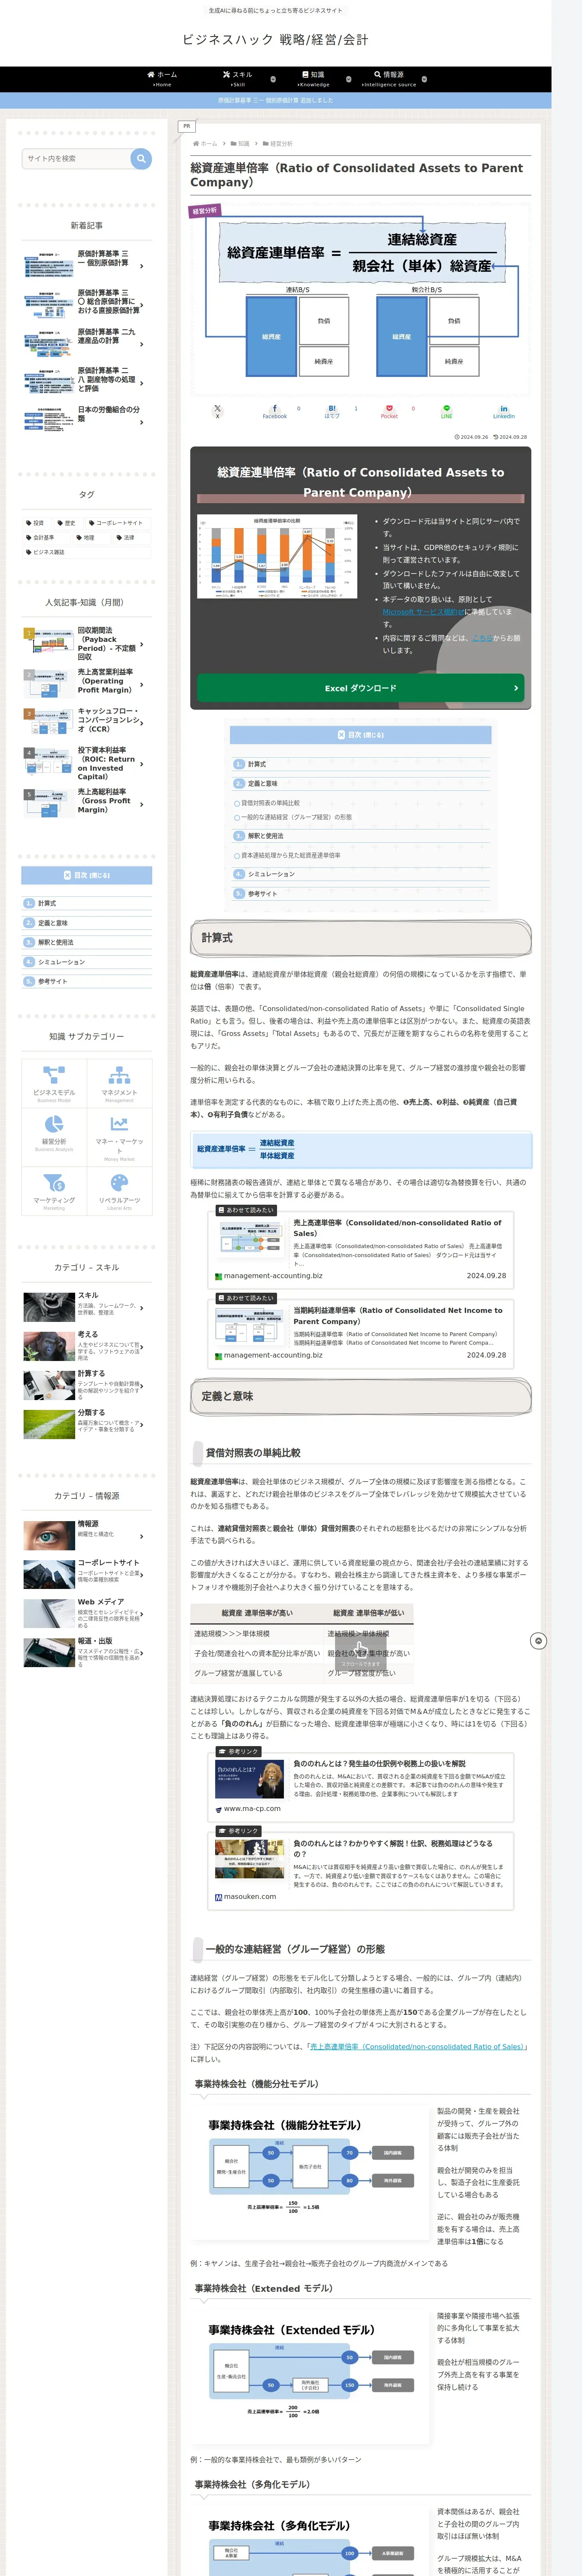Viewport: 582px width, 2576px height.
Task: Open the ホーム menu item
Action: (162, 78)
